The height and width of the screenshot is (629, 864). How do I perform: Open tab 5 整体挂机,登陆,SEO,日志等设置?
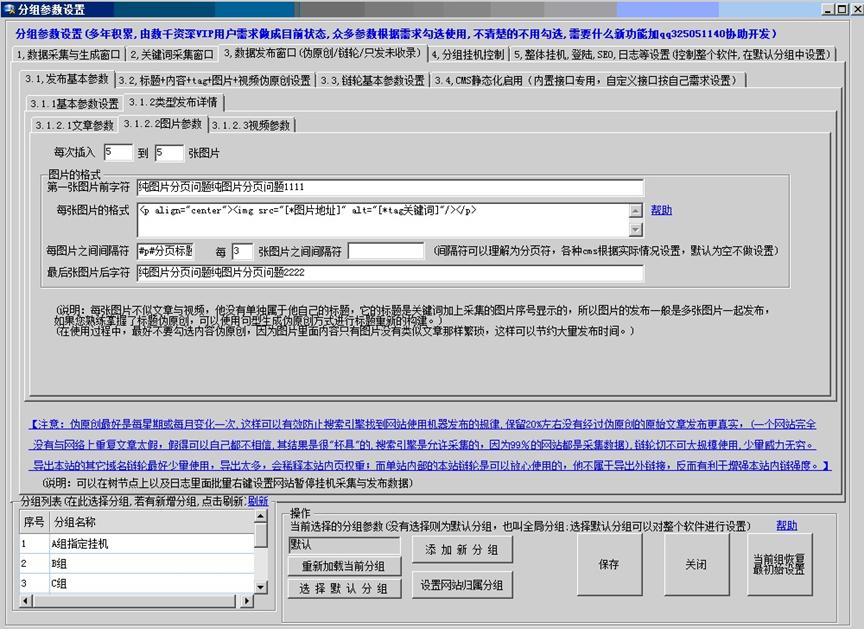click(x=672, y=54)
